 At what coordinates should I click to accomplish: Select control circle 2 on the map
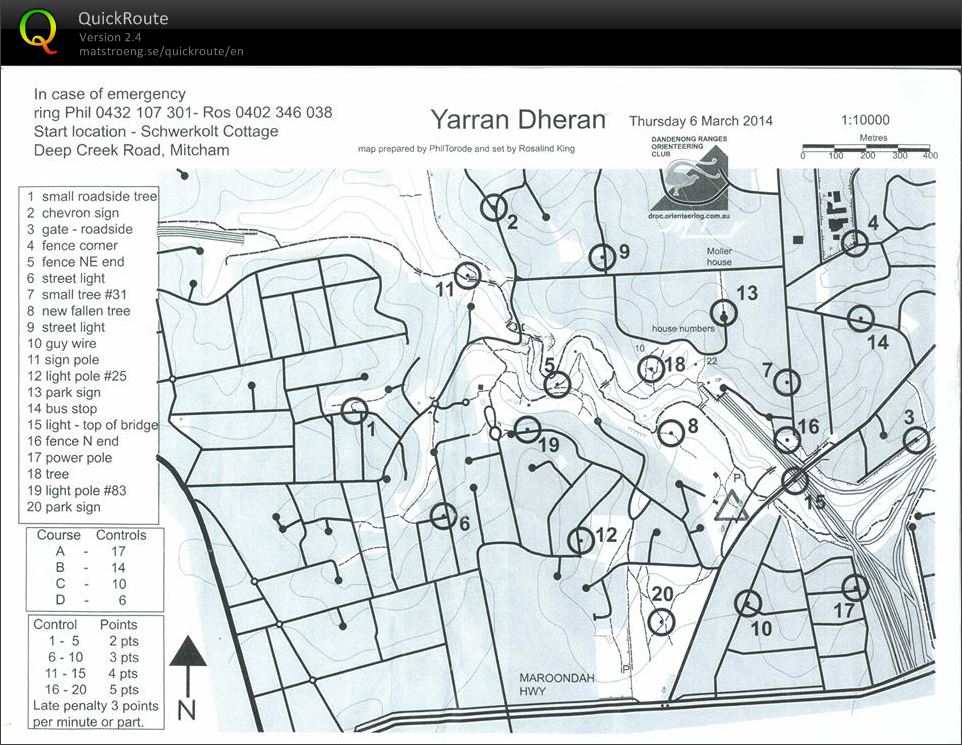pyautogui.click(x=493, y=207)
